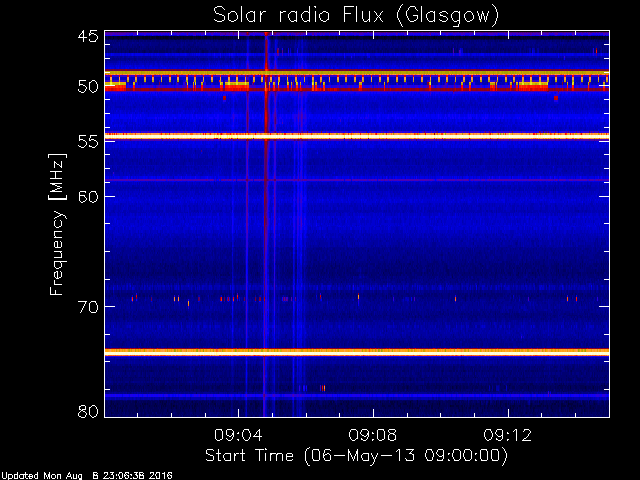Click the 09:12 time axis label

[x=508, y=435]
